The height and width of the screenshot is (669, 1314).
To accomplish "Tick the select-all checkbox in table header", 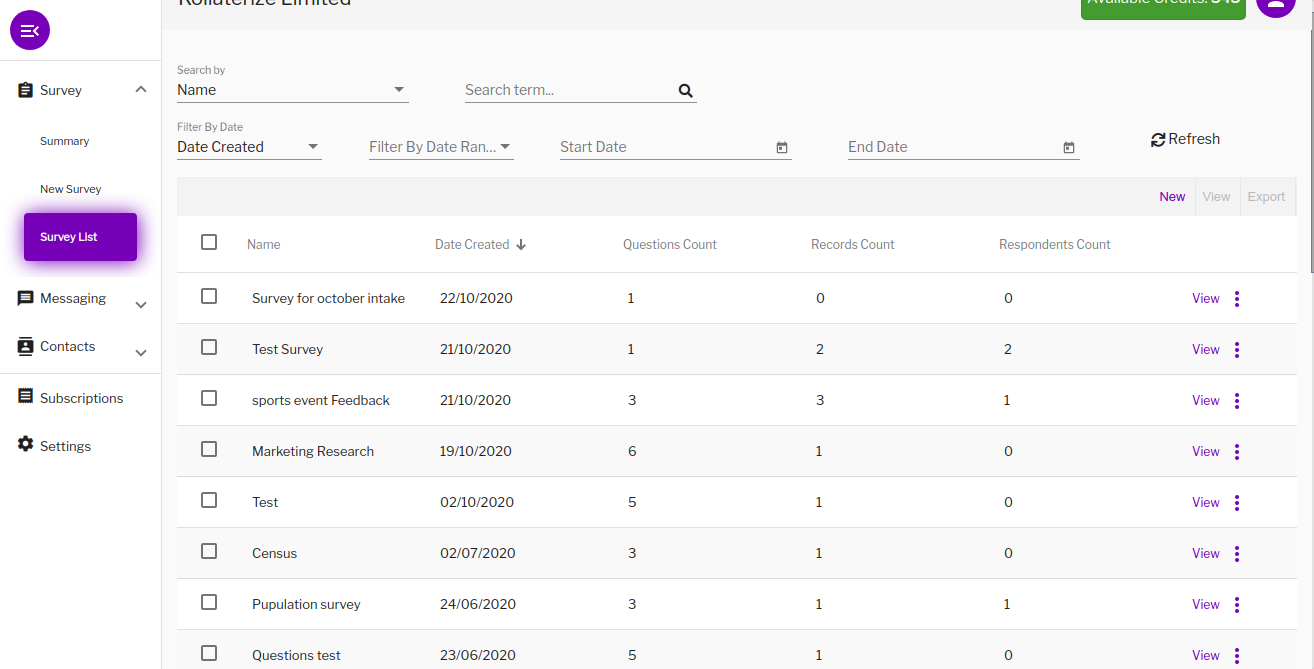I will [209, 242].
